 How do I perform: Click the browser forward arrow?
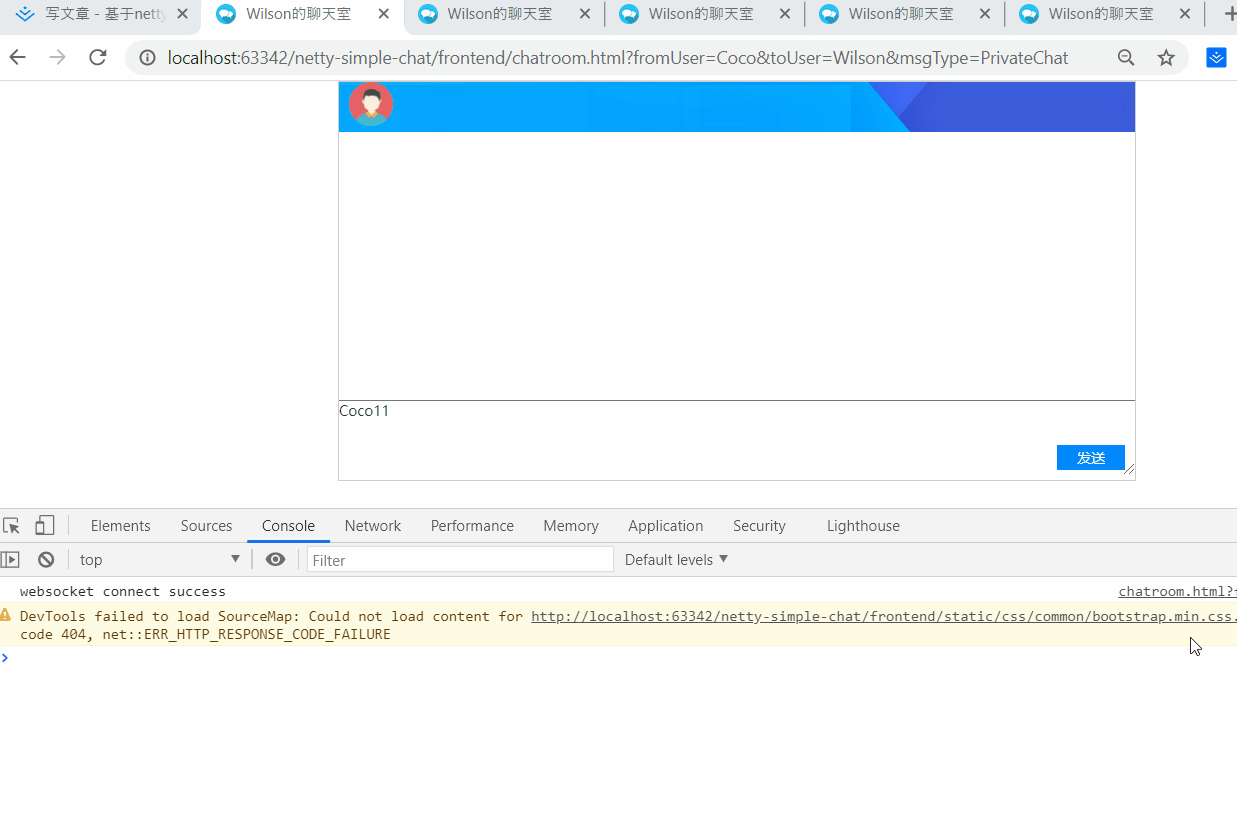click(57, 58)
